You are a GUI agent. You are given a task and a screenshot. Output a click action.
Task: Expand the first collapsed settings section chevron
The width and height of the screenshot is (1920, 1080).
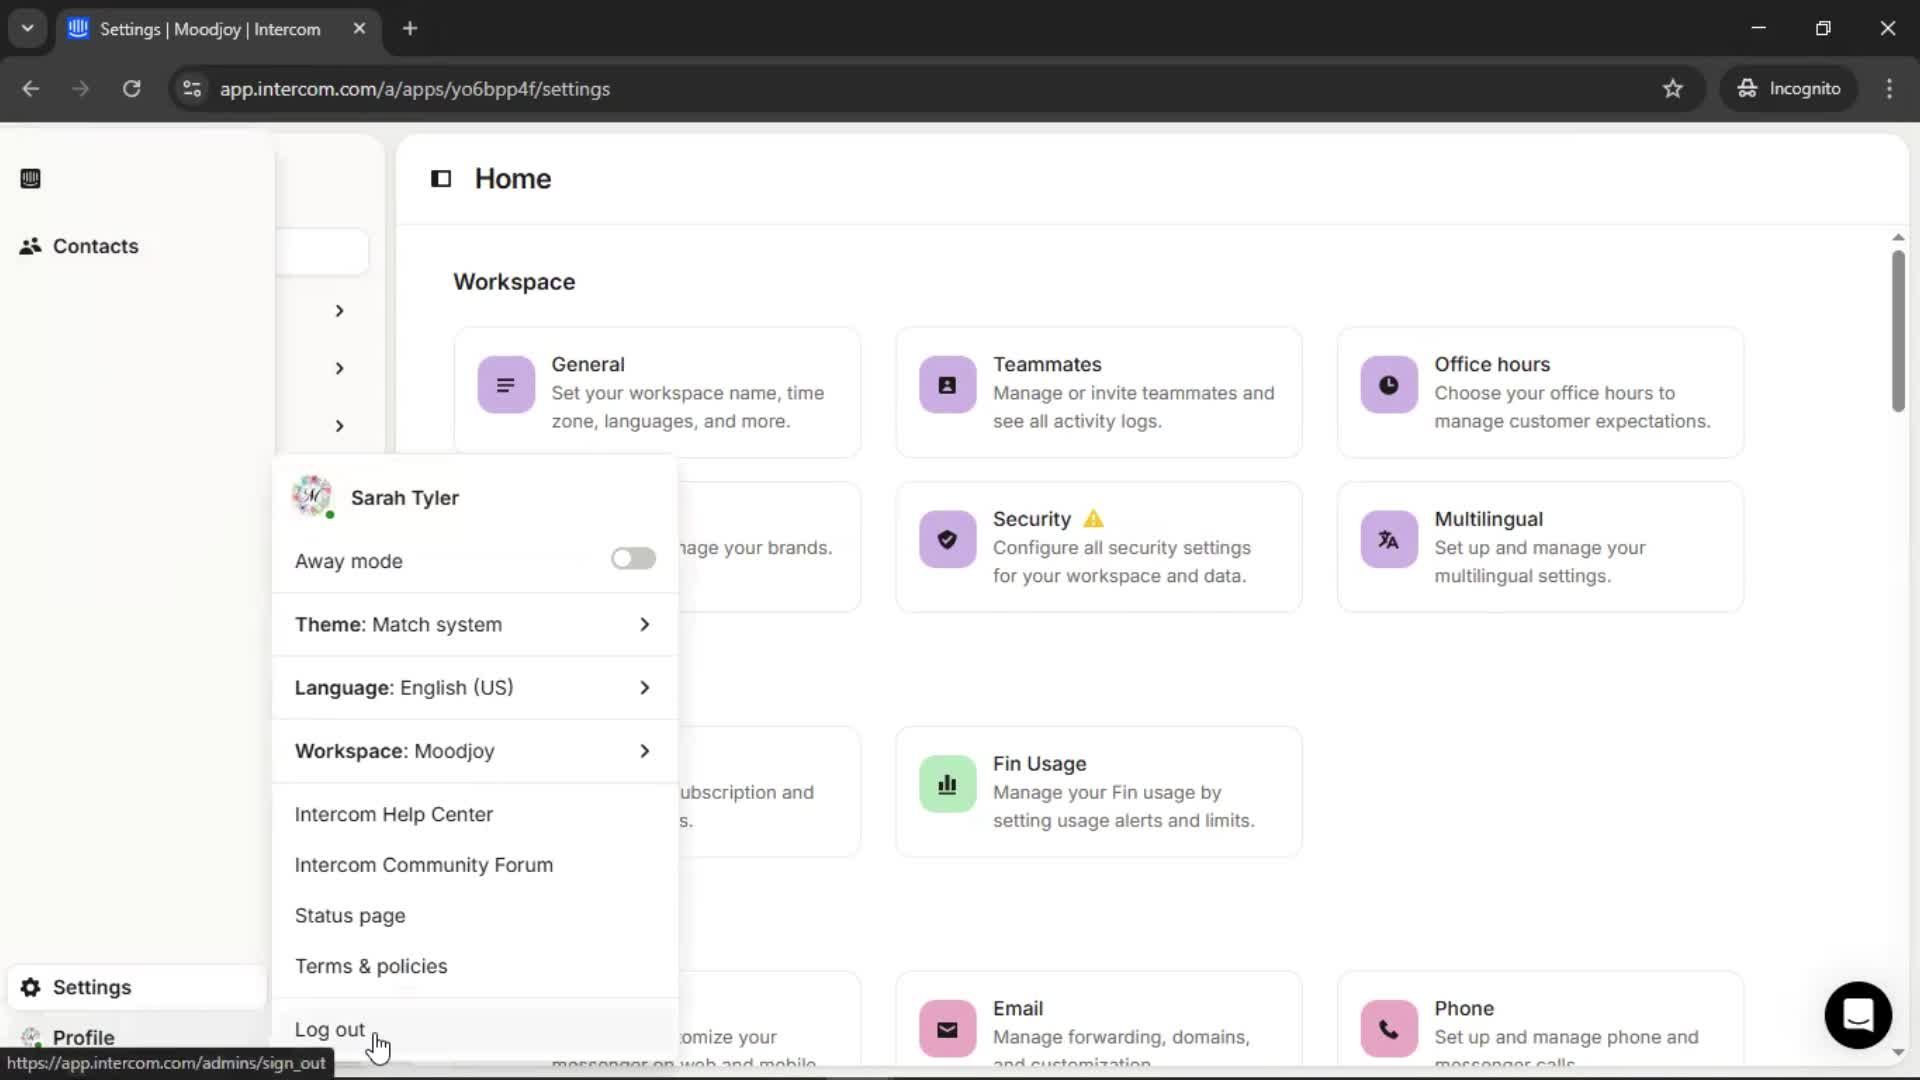339,311
